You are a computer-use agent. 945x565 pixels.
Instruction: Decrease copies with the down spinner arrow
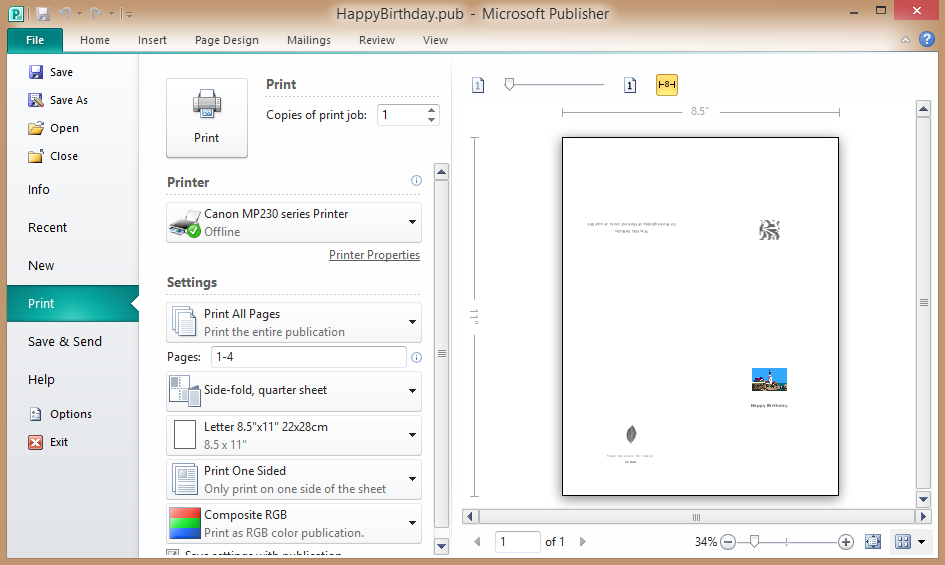432,120
